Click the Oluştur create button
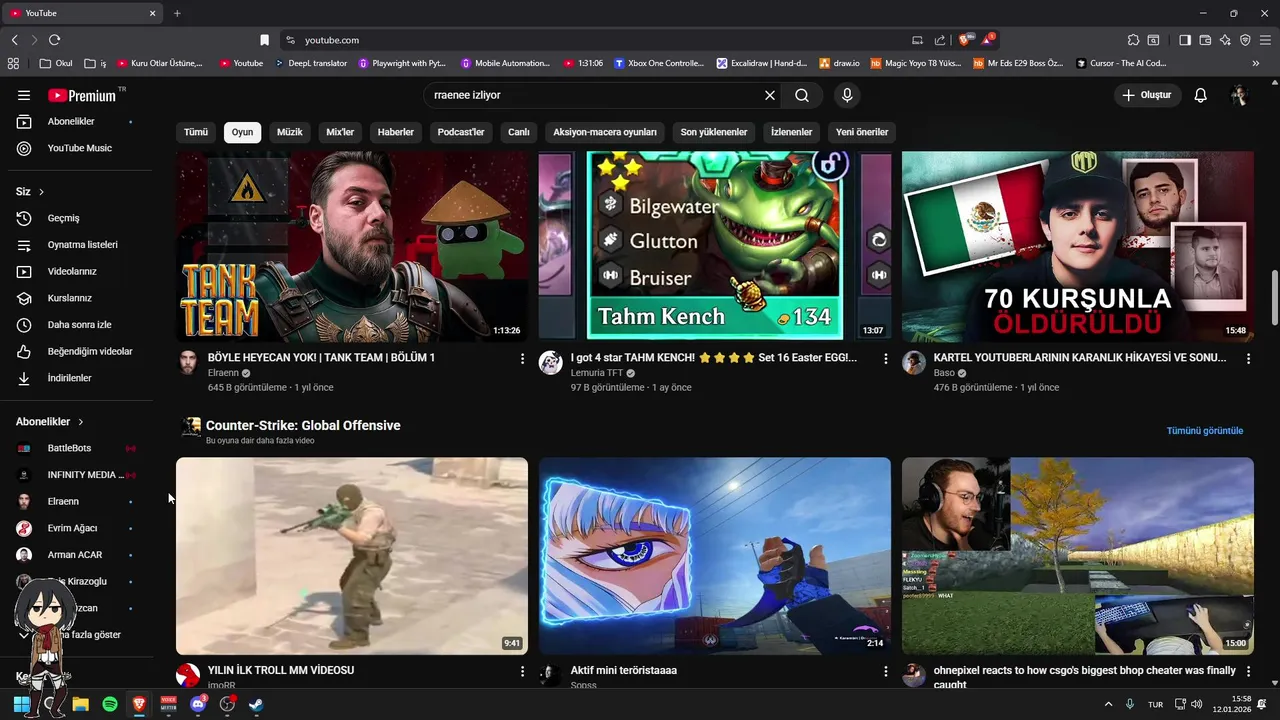 click(1148, 95)
